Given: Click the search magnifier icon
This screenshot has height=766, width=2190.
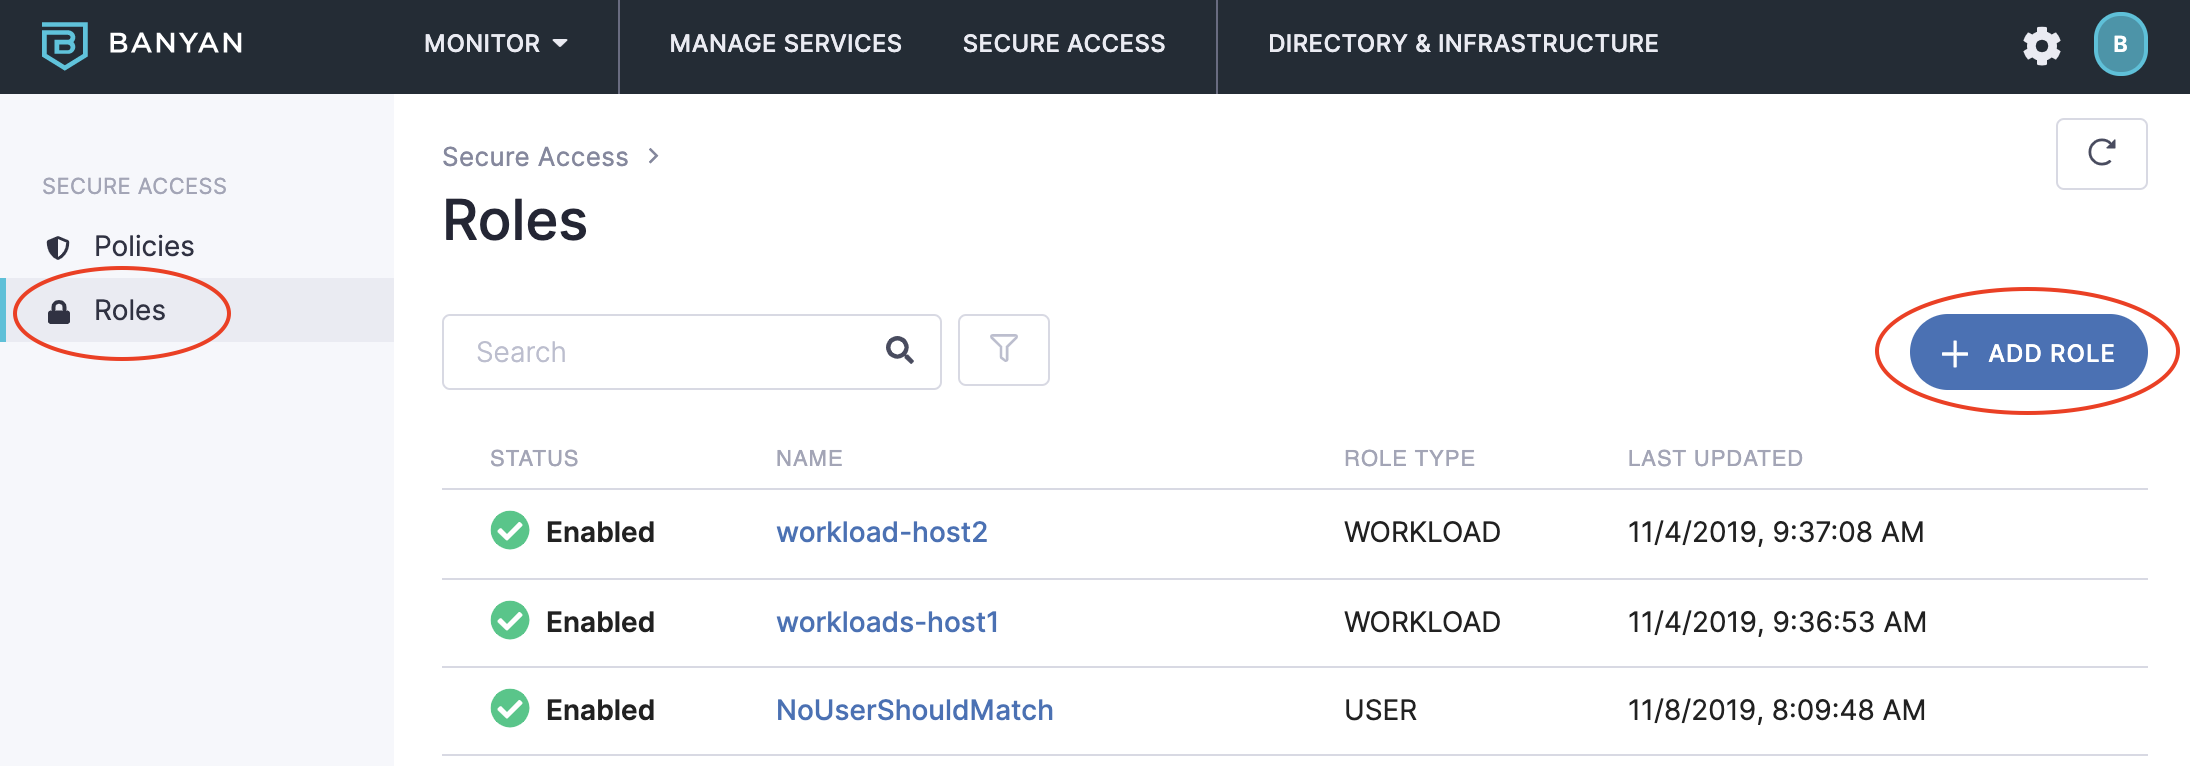Looking at the screenshot, I should point(899,351).
